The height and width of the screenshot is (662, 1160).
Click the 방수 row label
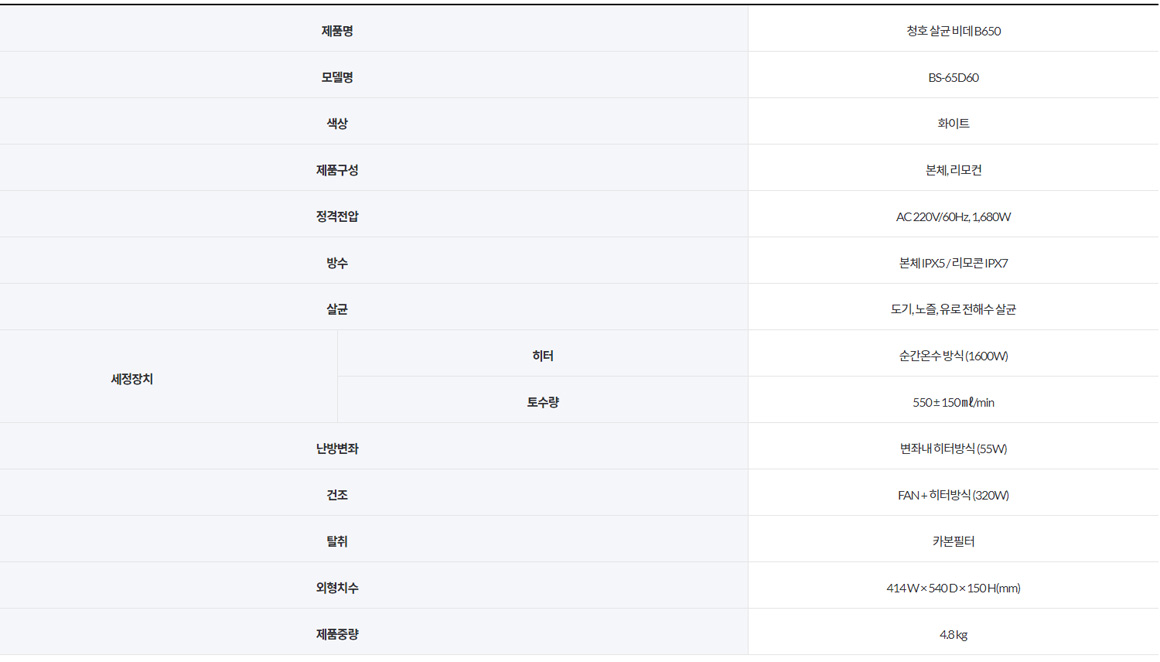point(337,263)
